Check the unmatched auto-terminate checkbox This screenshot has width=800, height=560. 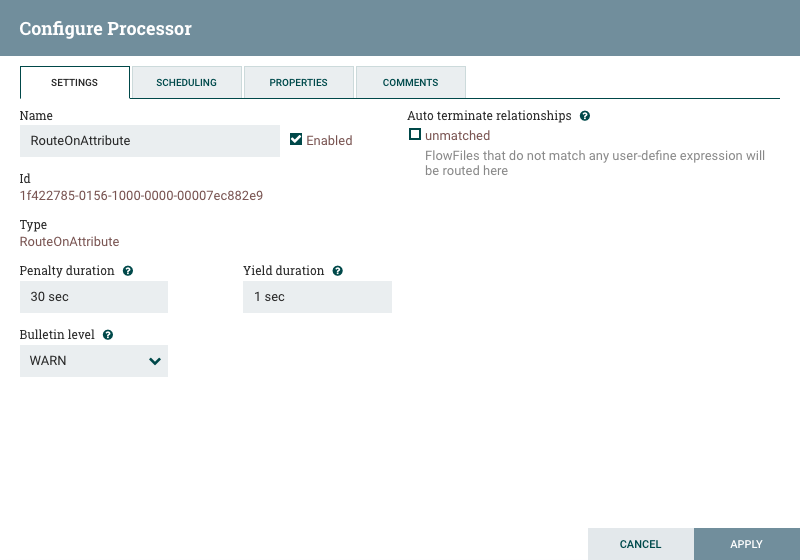tap(415, 134)
